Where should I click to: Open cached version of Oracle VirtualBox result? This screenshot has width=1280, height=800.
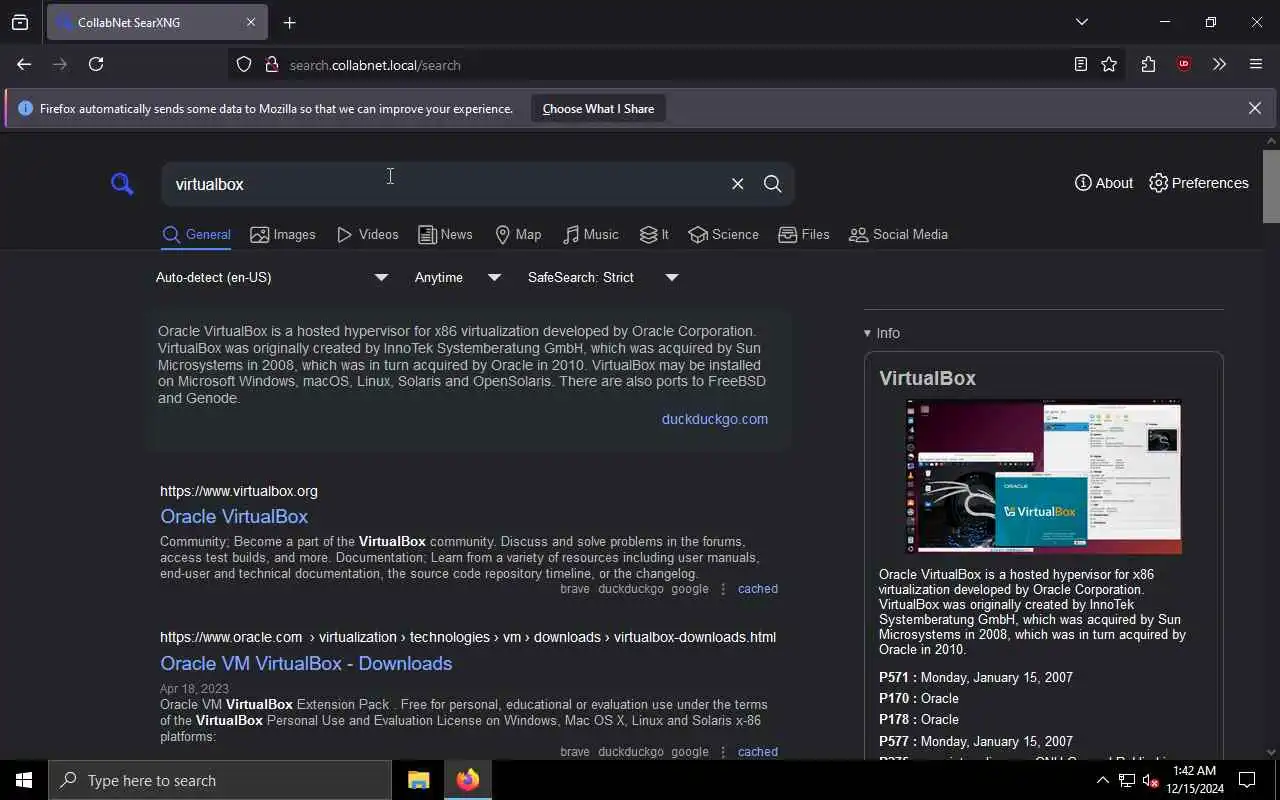coord(758,589)
